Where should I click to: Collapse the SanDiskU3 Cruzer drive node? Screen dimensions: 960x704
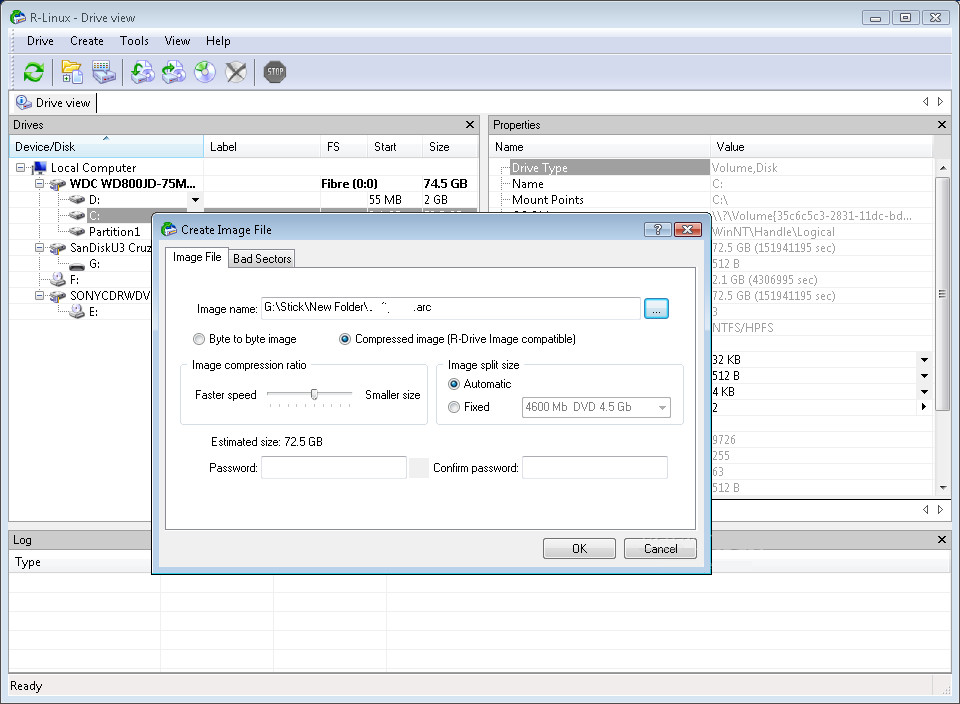click(x=40, y=248)
